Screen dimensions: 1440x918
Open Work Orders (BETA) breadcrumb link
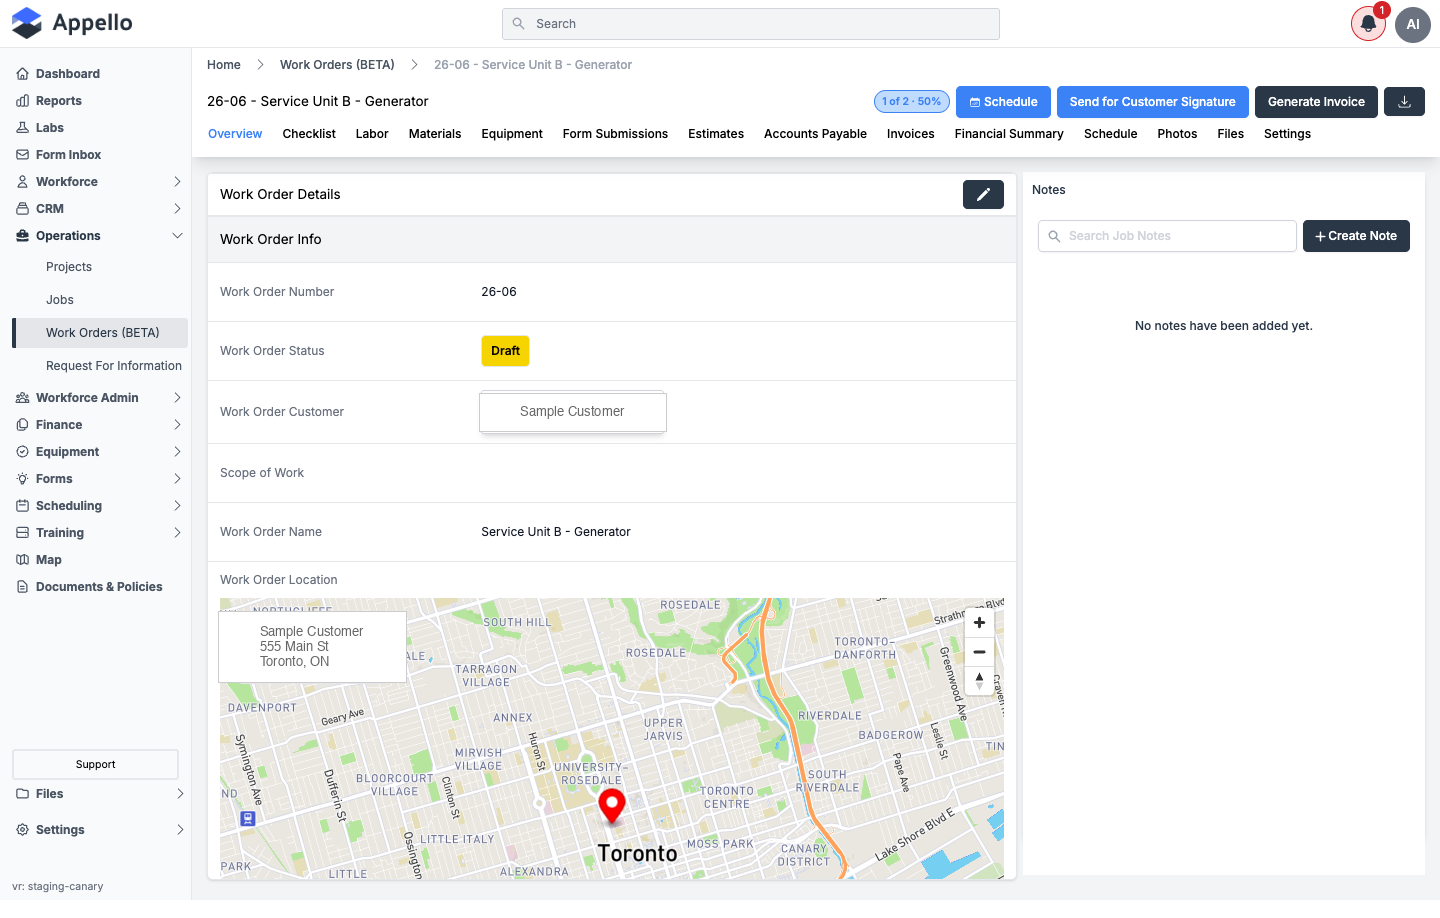point(337,65)
